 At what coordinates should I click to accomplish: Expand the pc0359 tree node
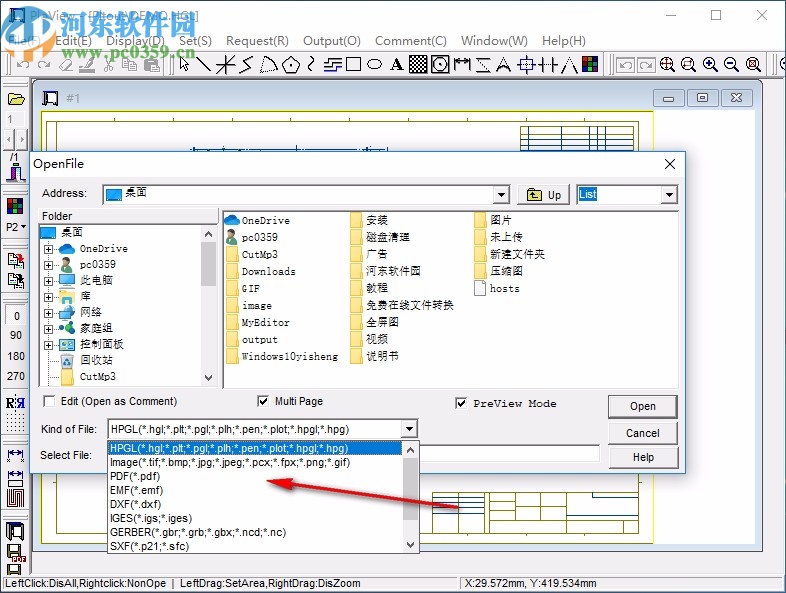tap(48, 265)
